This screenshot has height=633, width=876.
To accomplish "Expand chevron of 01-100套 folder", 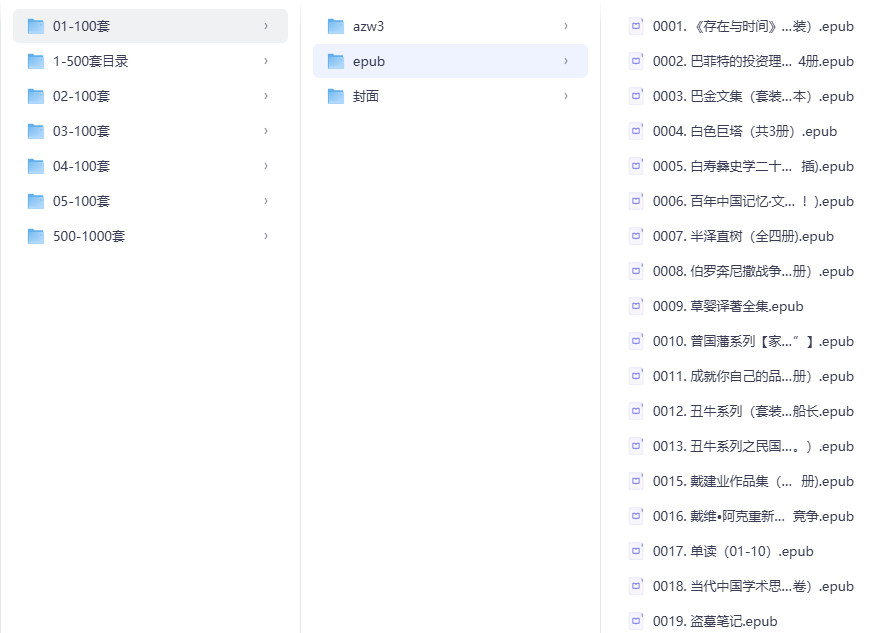I will coord(266,26).
